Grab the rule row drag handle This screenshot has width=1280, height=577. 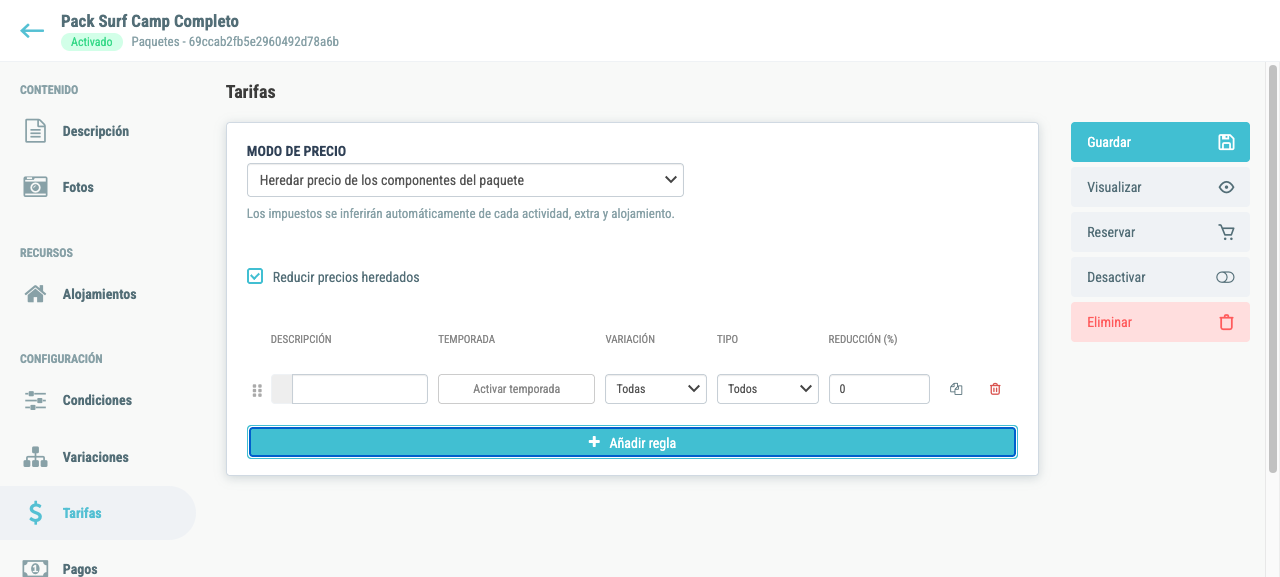(x=257, y=390)
